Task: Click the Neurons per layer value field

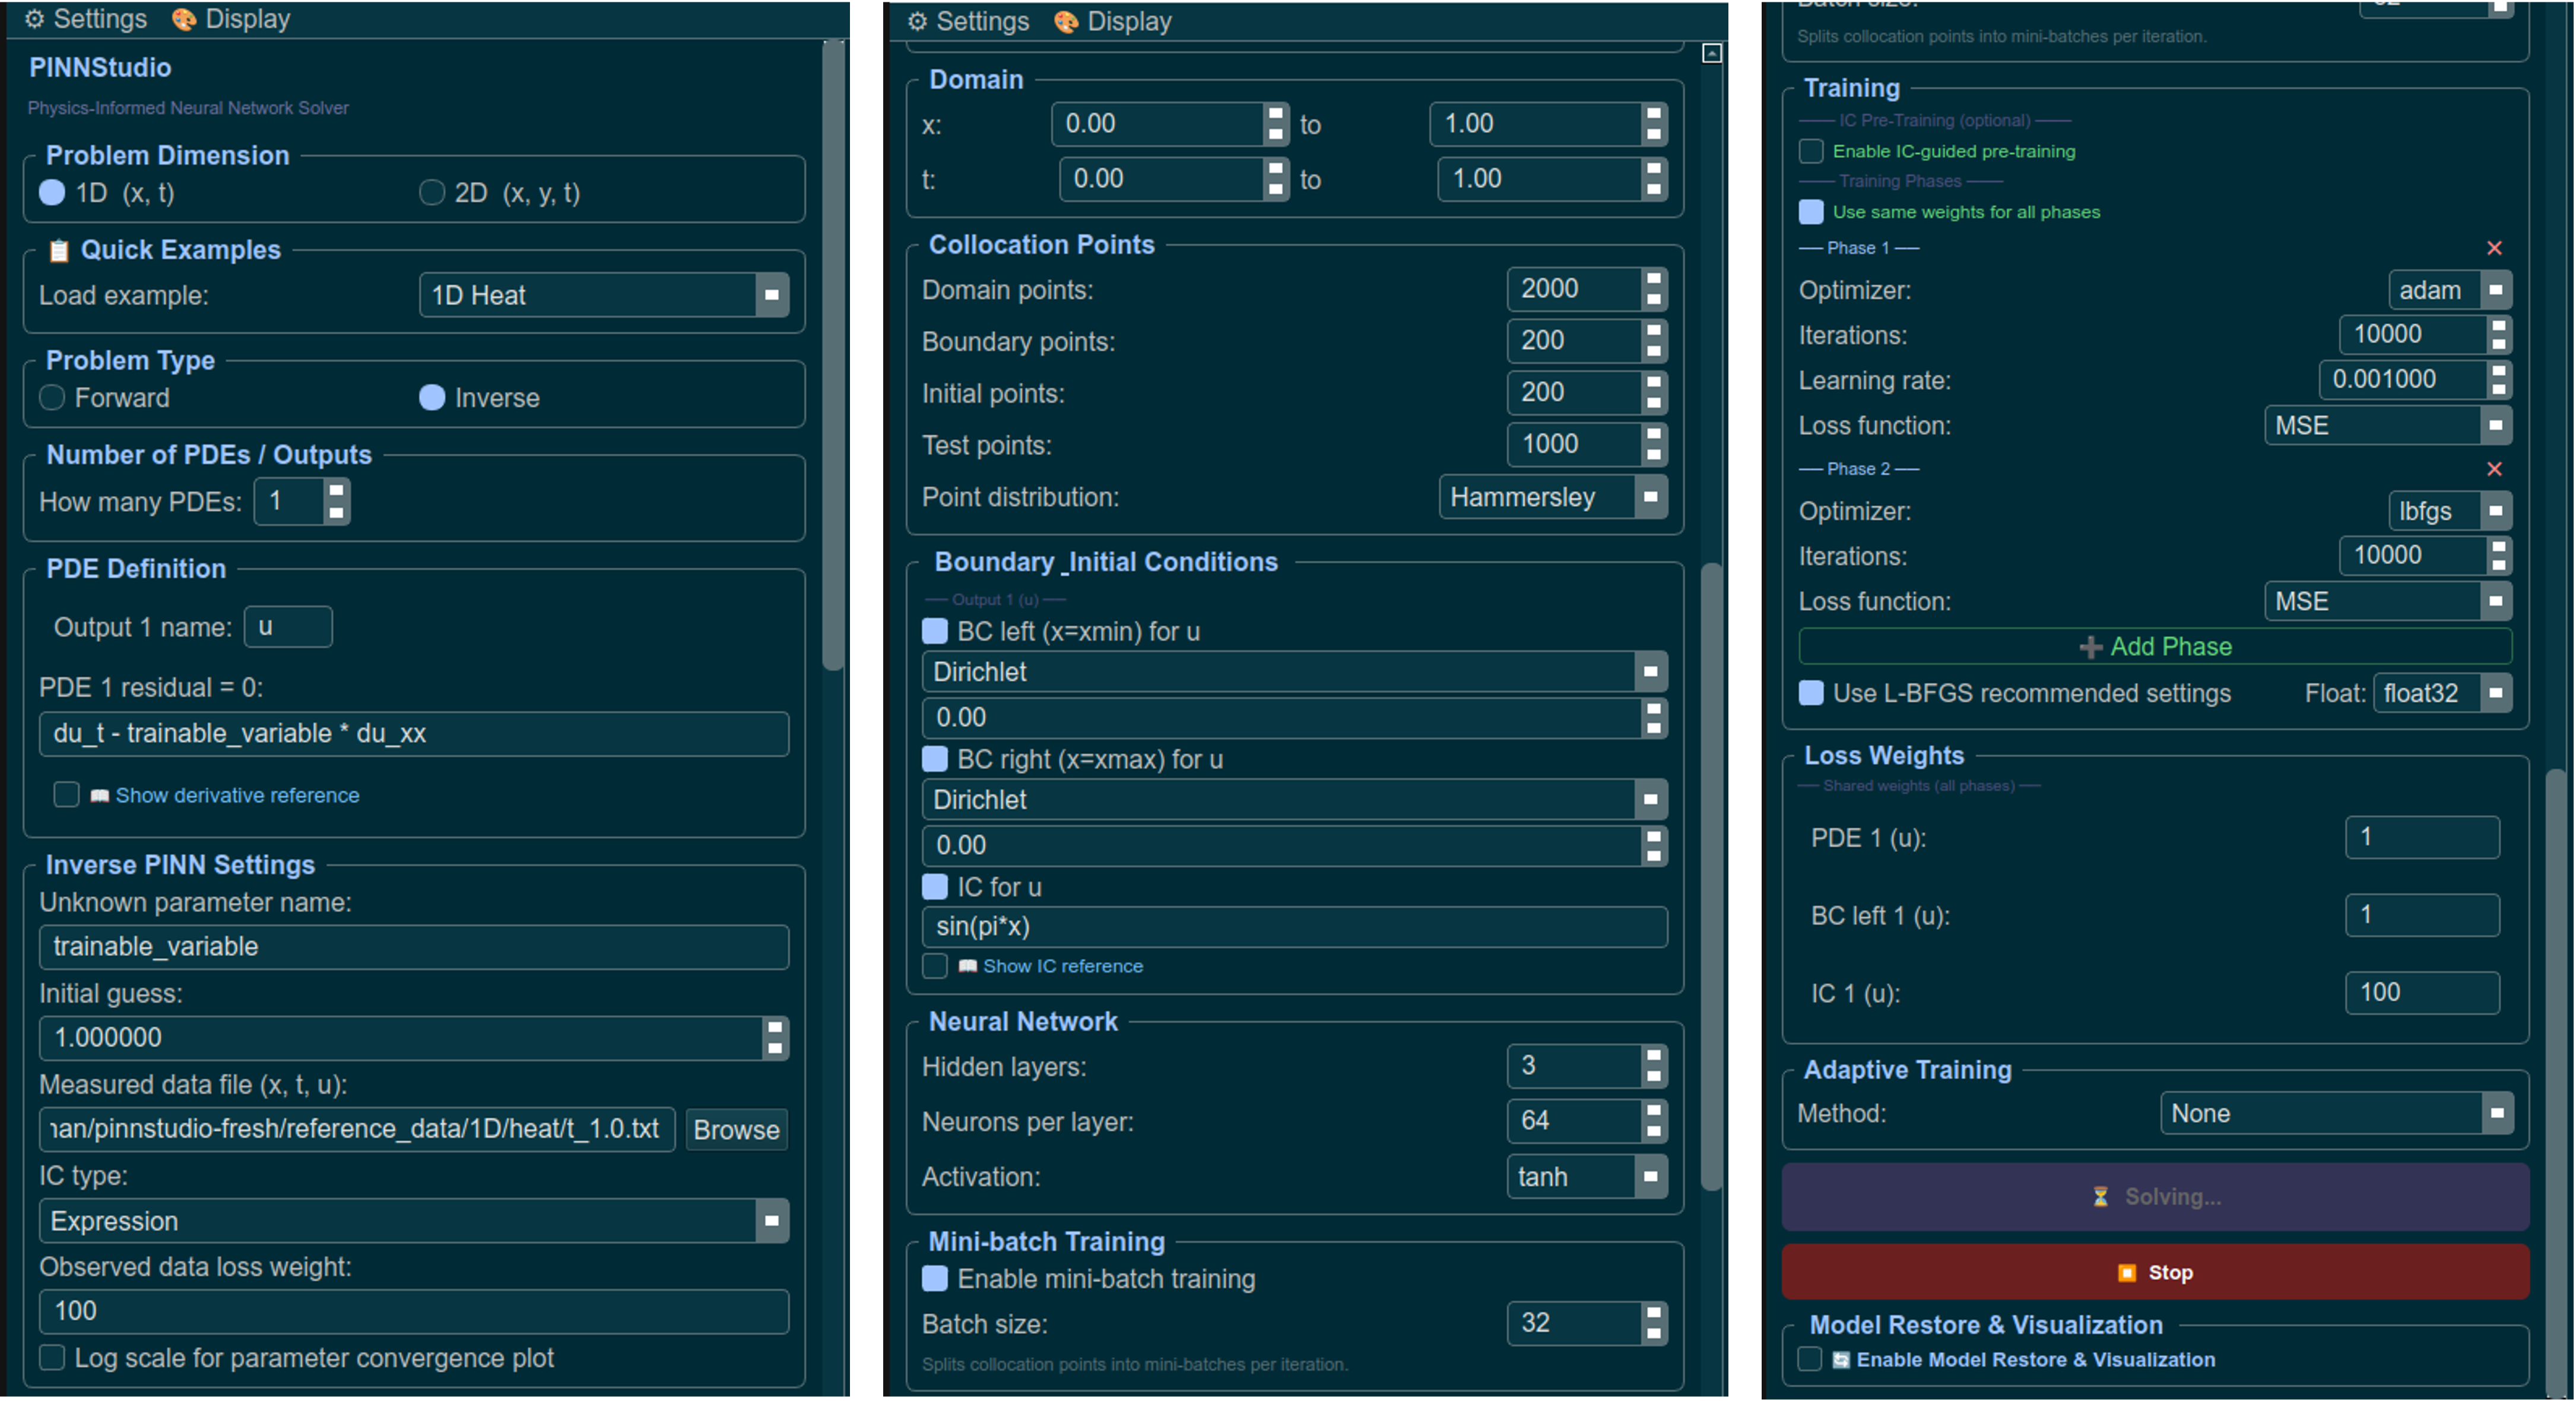Action: coord(1587,1121)
